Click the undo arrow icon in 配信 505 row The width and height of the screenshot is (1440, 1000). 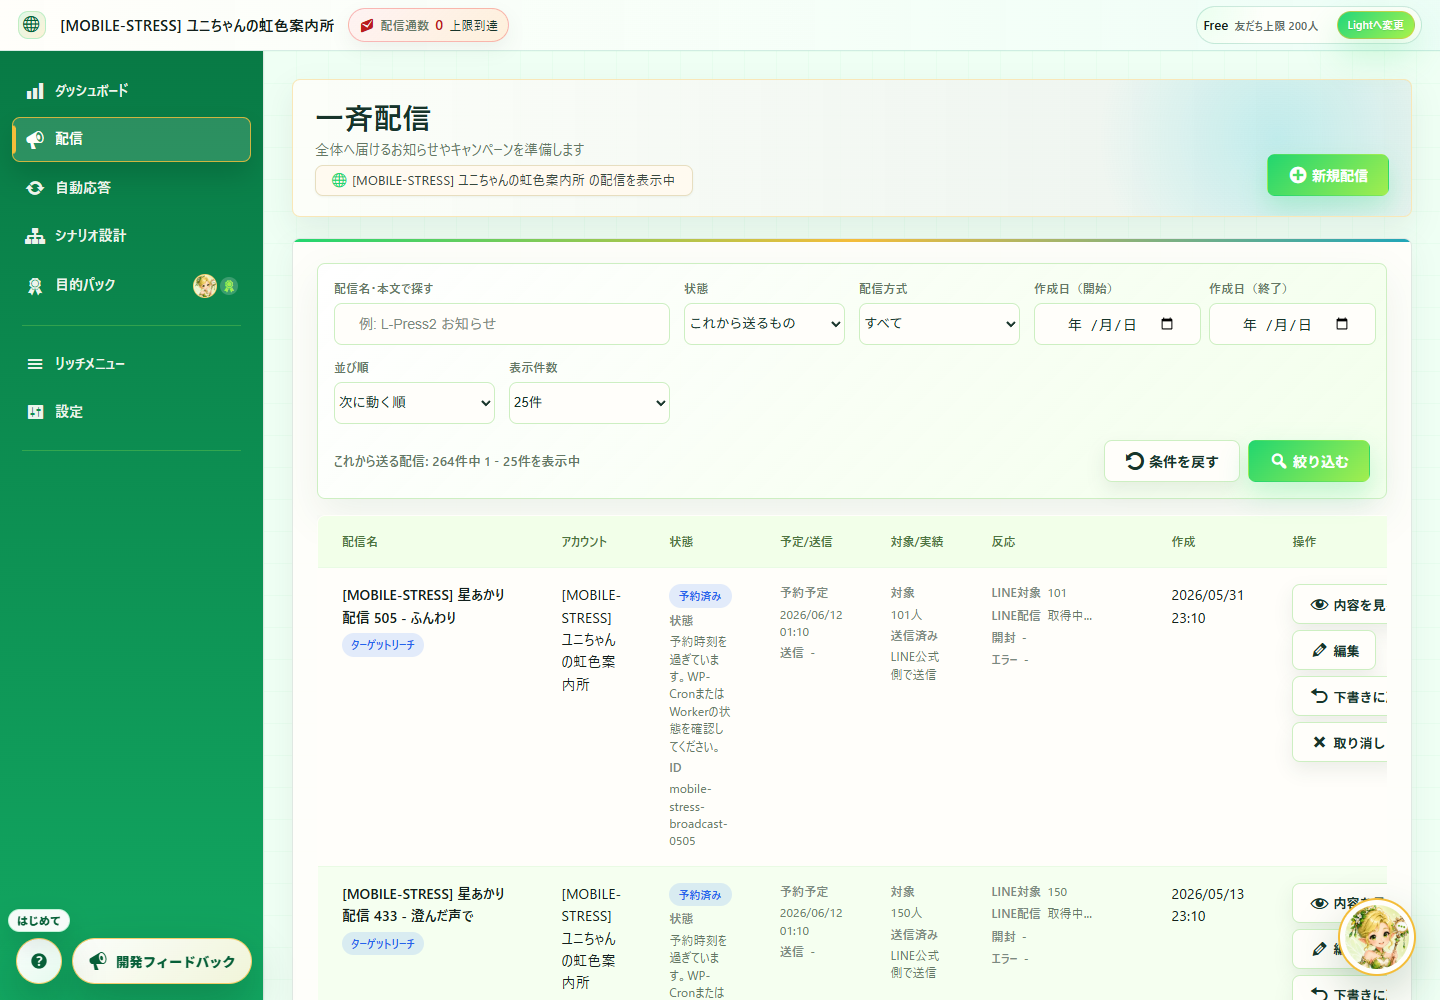1320,697
